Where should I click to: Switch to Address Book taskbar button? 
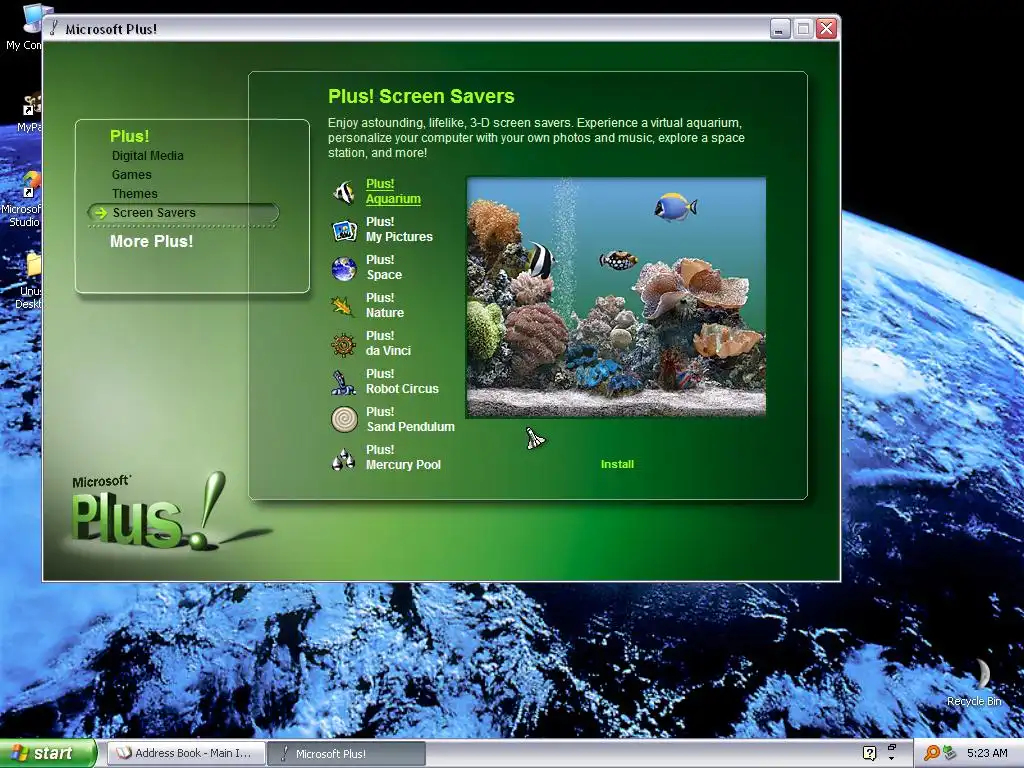coord(186,753)
